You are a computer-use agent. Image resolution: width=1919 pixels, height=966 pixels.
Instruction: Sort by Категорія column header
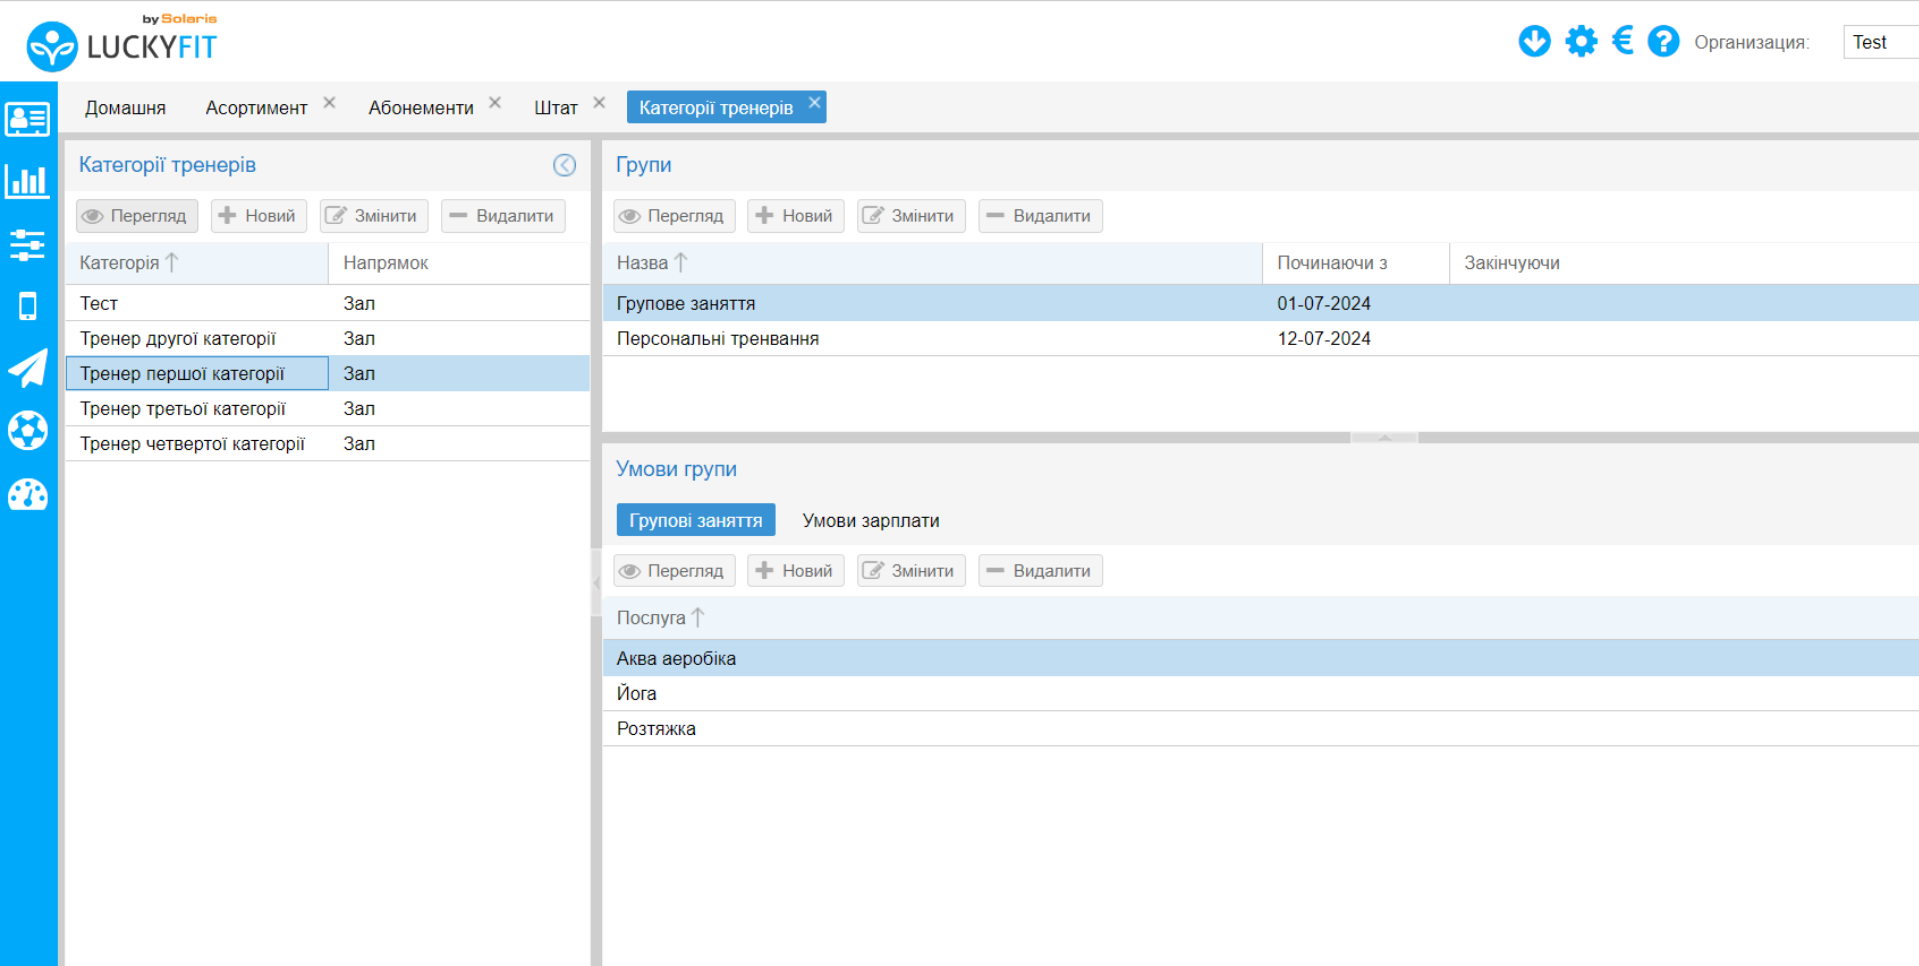(x=197, y=263)
